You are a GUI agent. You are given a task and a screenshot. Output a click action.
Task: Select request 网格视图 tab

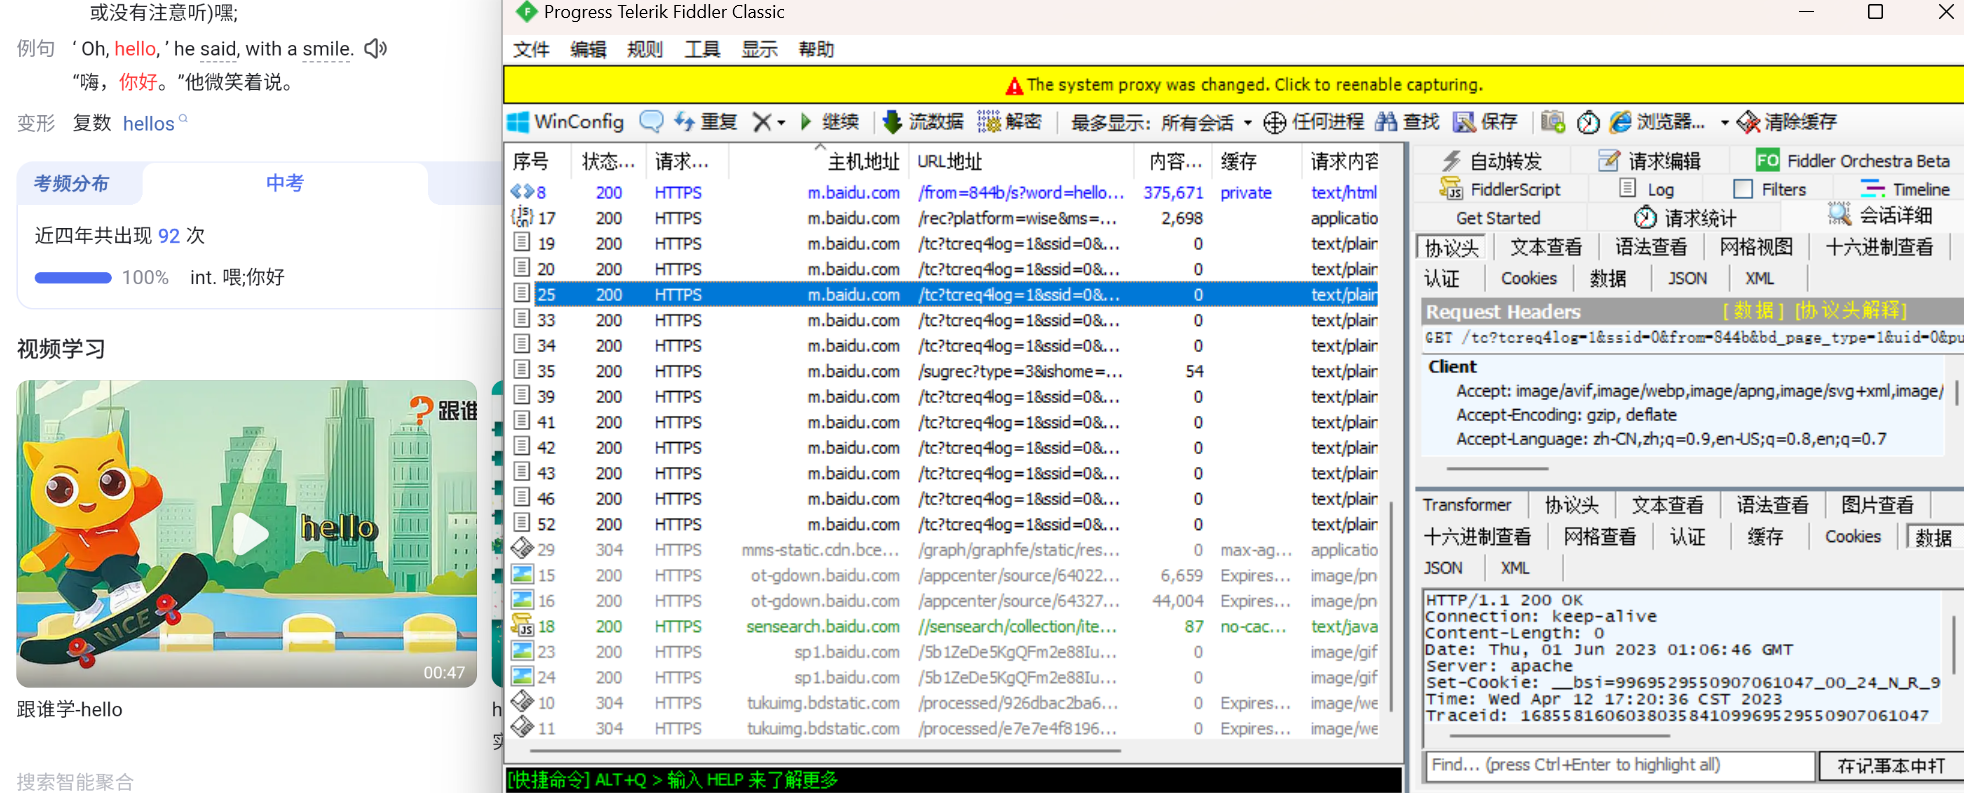(1756, 247)
